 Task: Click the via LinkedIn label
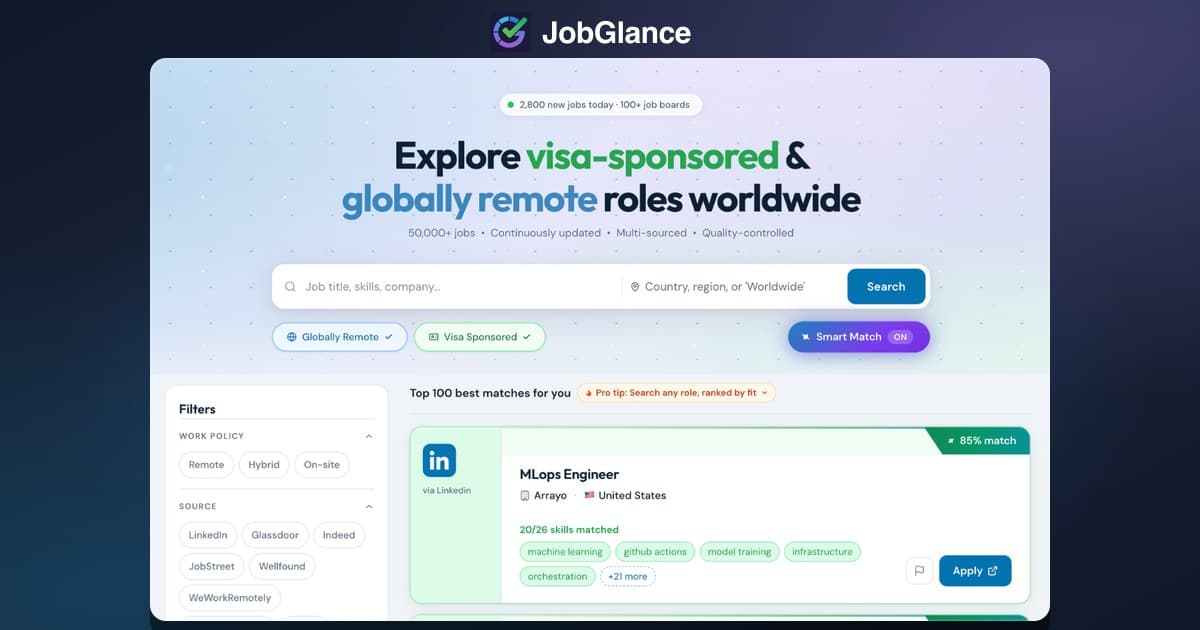pyautogui.click(x=447, y=490)
